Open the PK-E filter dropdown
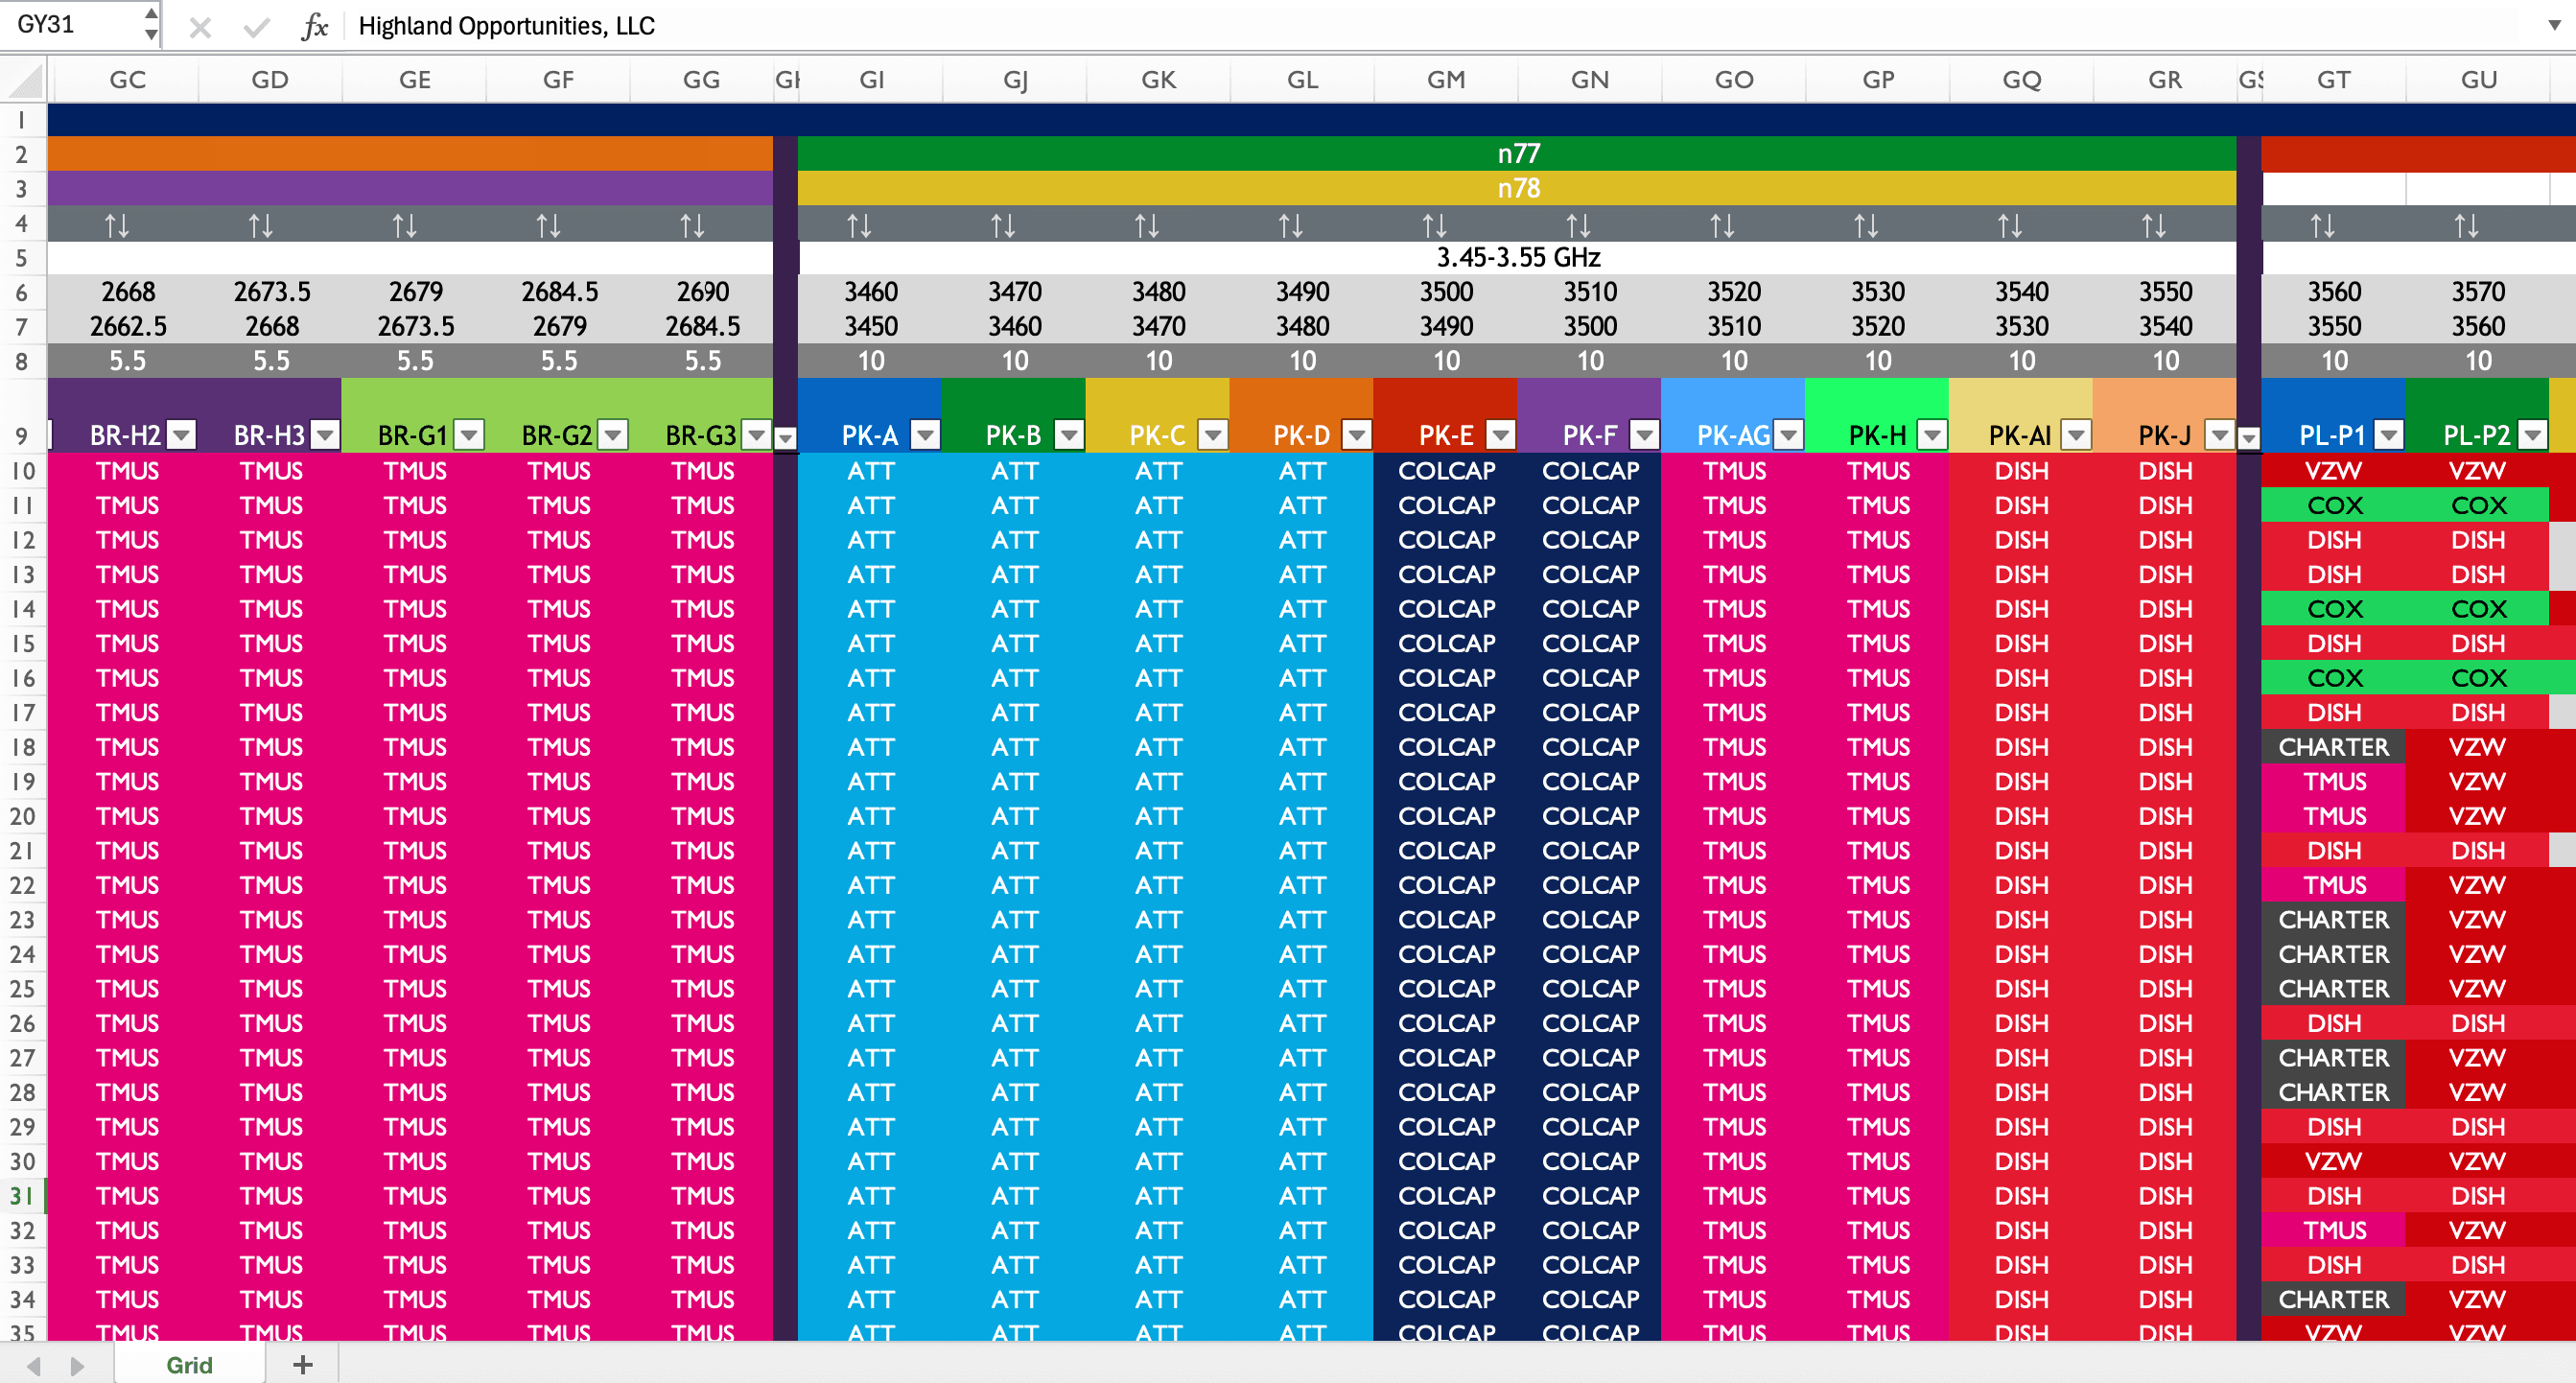The image size is (2576, 1383). 1501,435
